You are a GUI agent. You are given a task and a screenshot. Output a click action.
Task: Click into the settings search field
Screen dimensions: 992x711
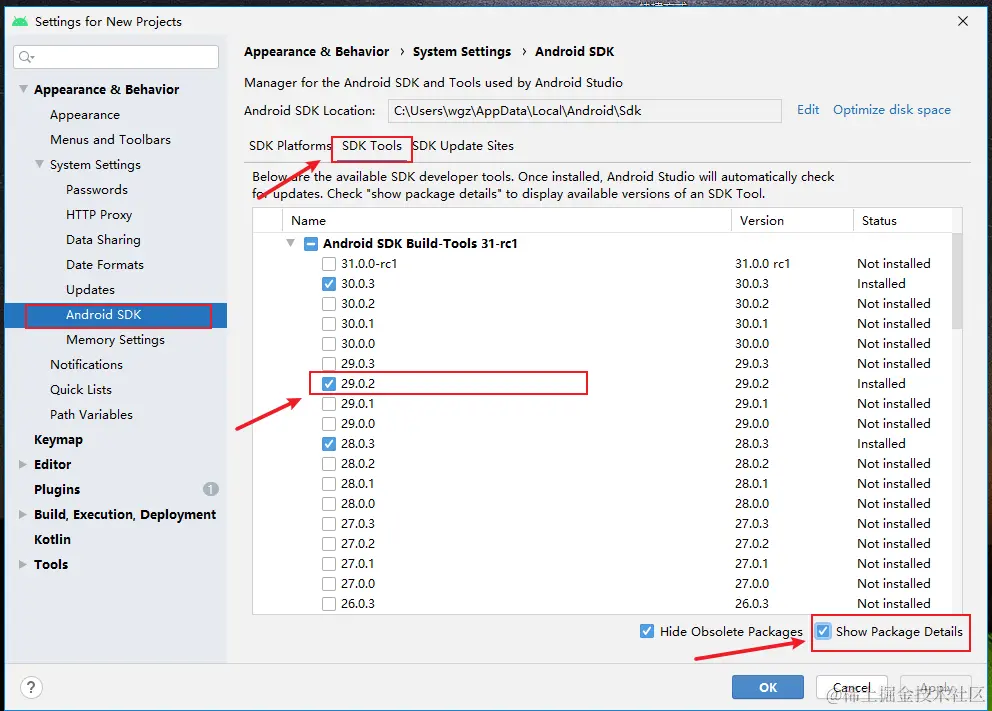tap(116, 57)
